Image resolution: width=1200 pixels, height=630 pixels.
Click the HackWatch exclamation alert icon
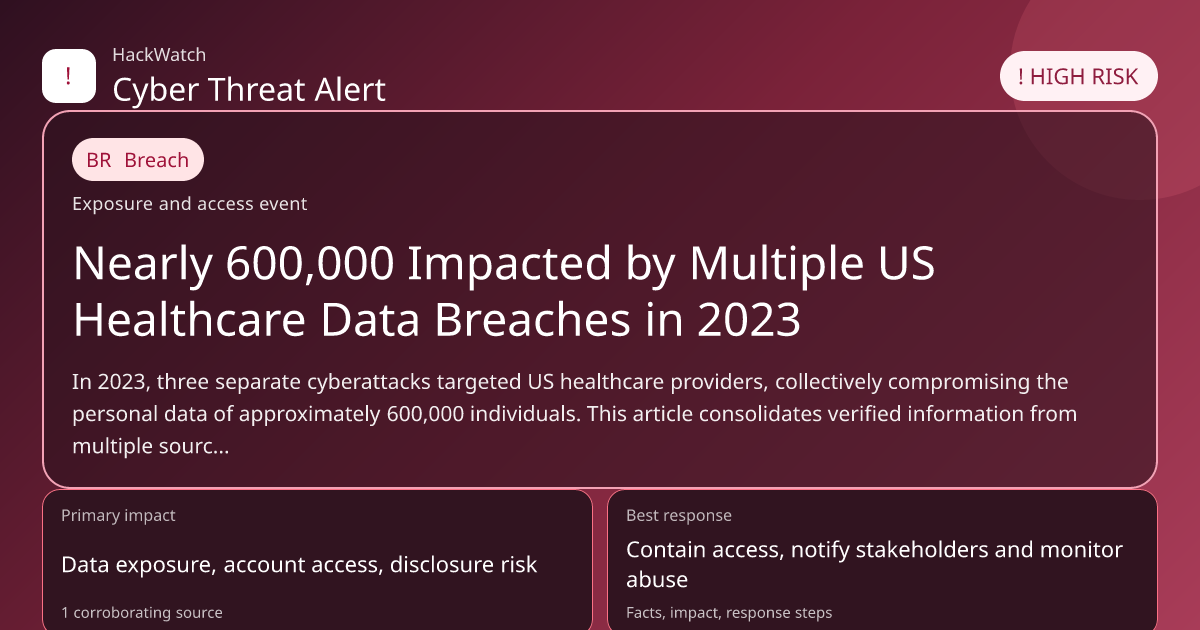(x=68, y=76)
